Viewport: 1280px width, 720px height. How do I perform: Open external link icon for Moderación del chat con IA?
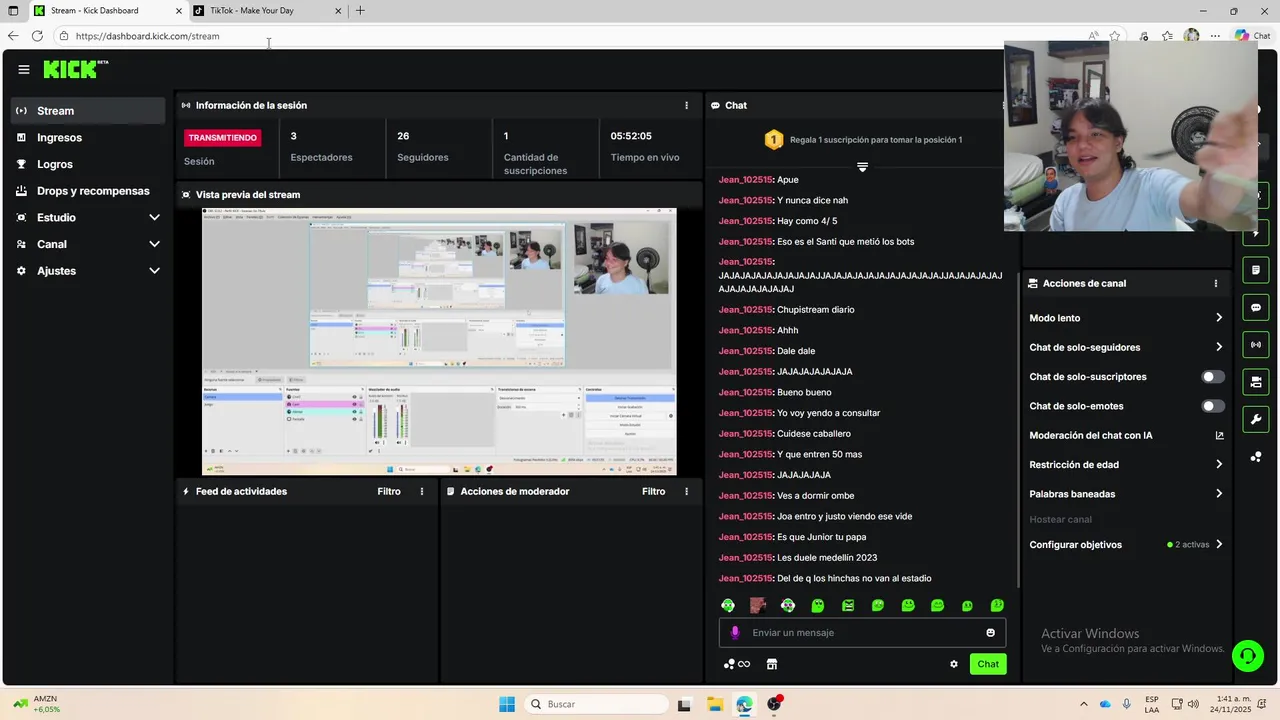1219,435
